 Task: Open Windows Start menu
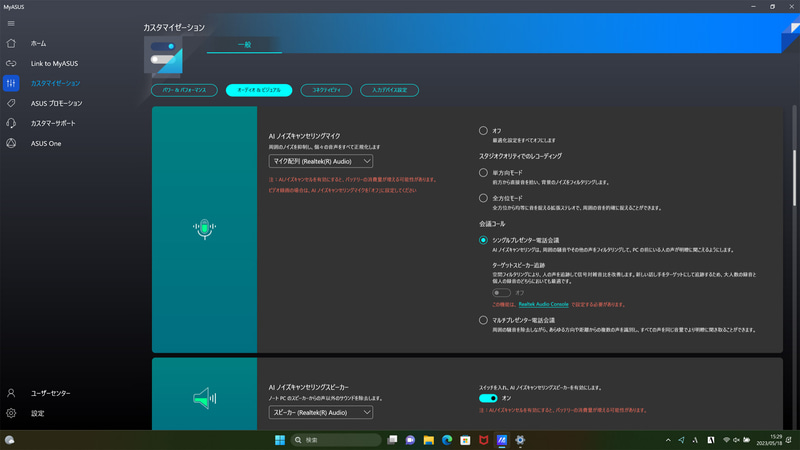280,440
